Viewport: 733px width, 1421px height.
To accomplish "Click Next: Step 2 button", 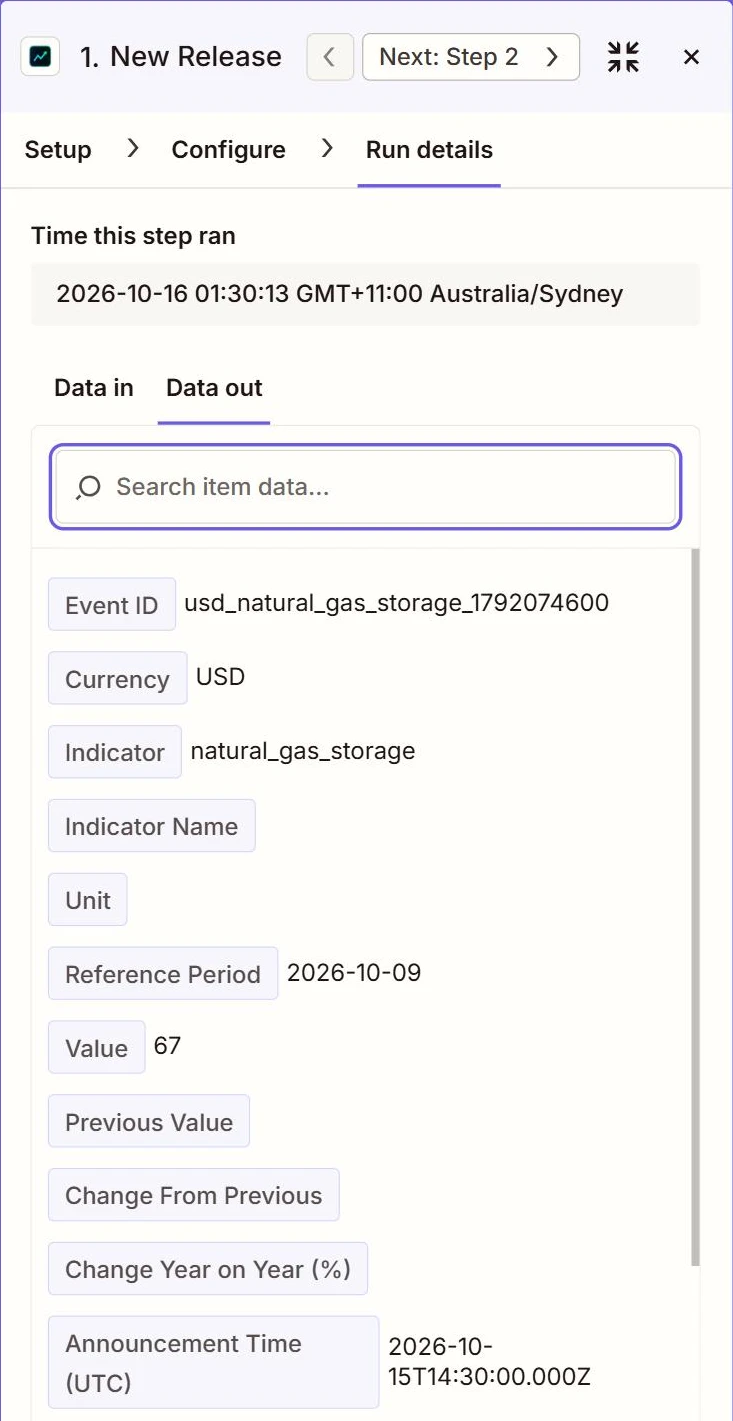I will 471,57.
